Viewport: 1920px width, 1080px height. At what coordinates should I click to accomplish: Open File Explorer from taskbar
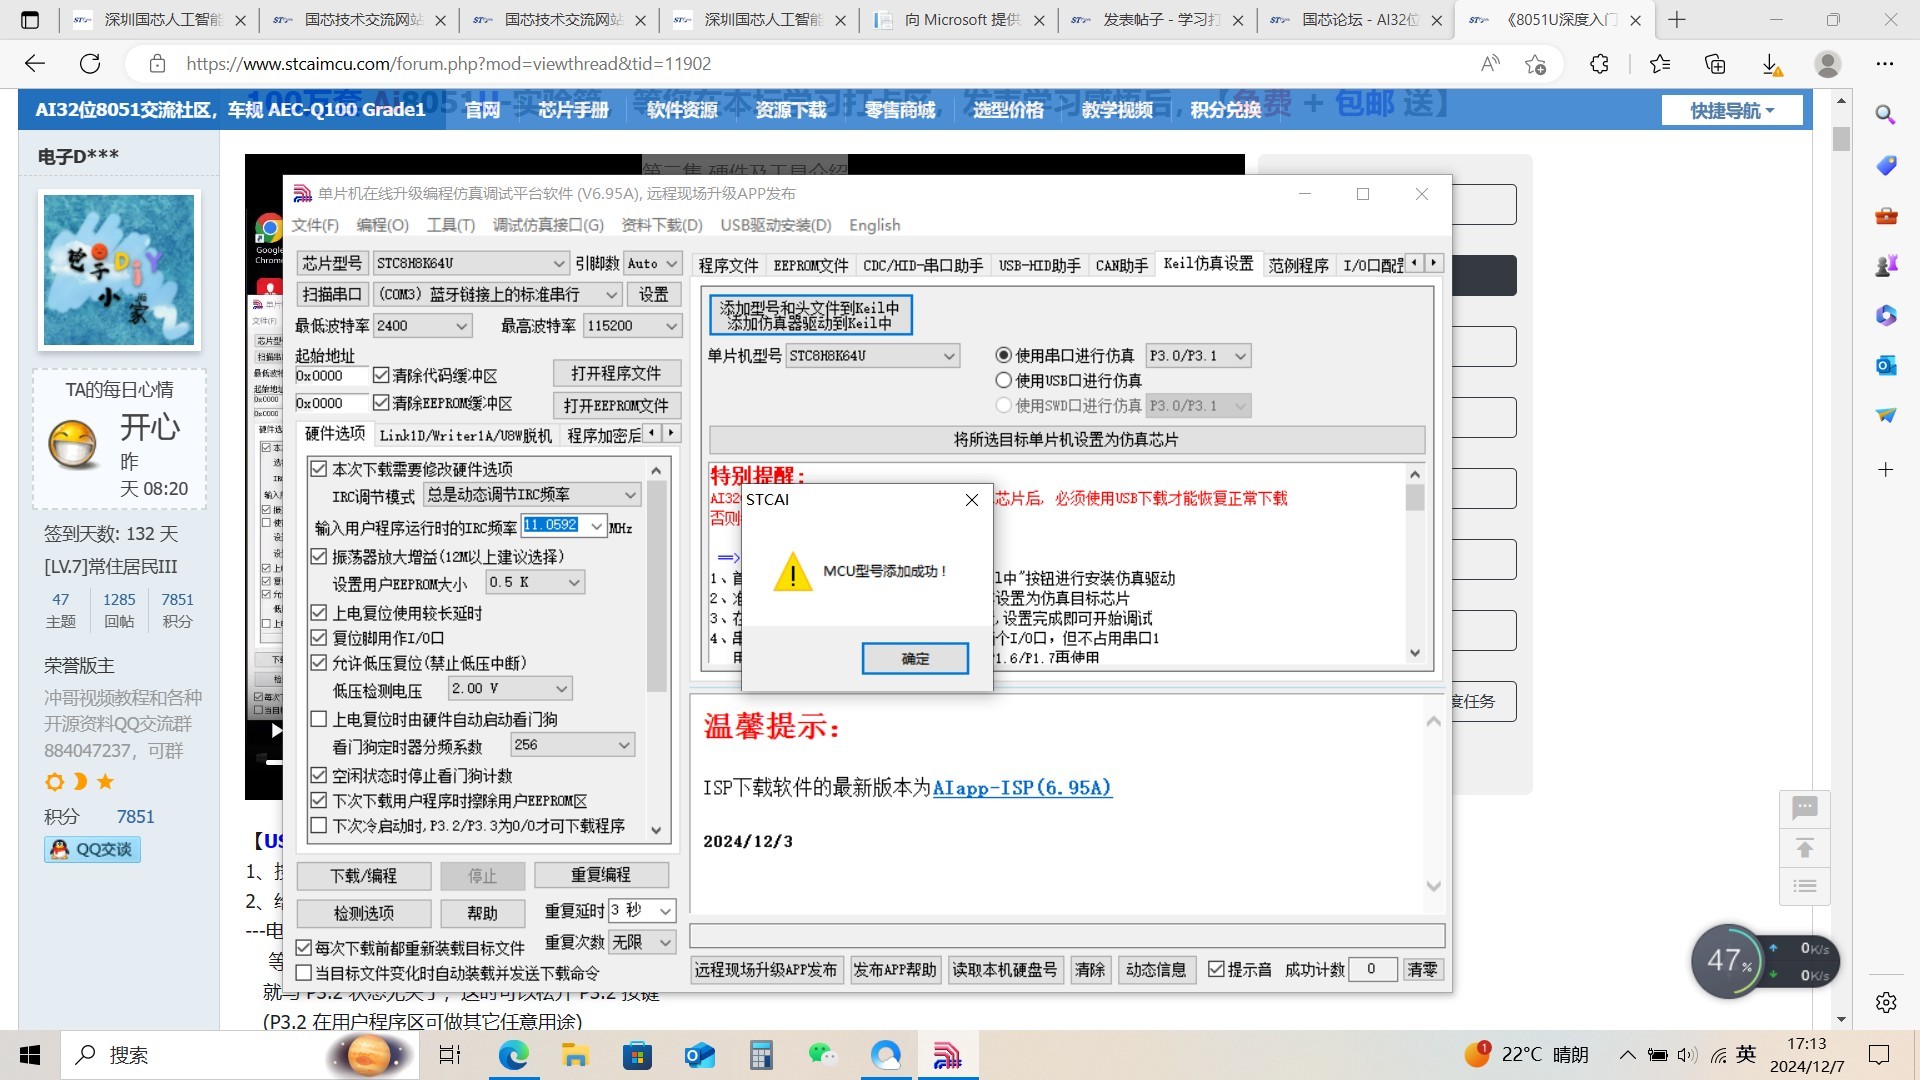[x=575, y=1055]
